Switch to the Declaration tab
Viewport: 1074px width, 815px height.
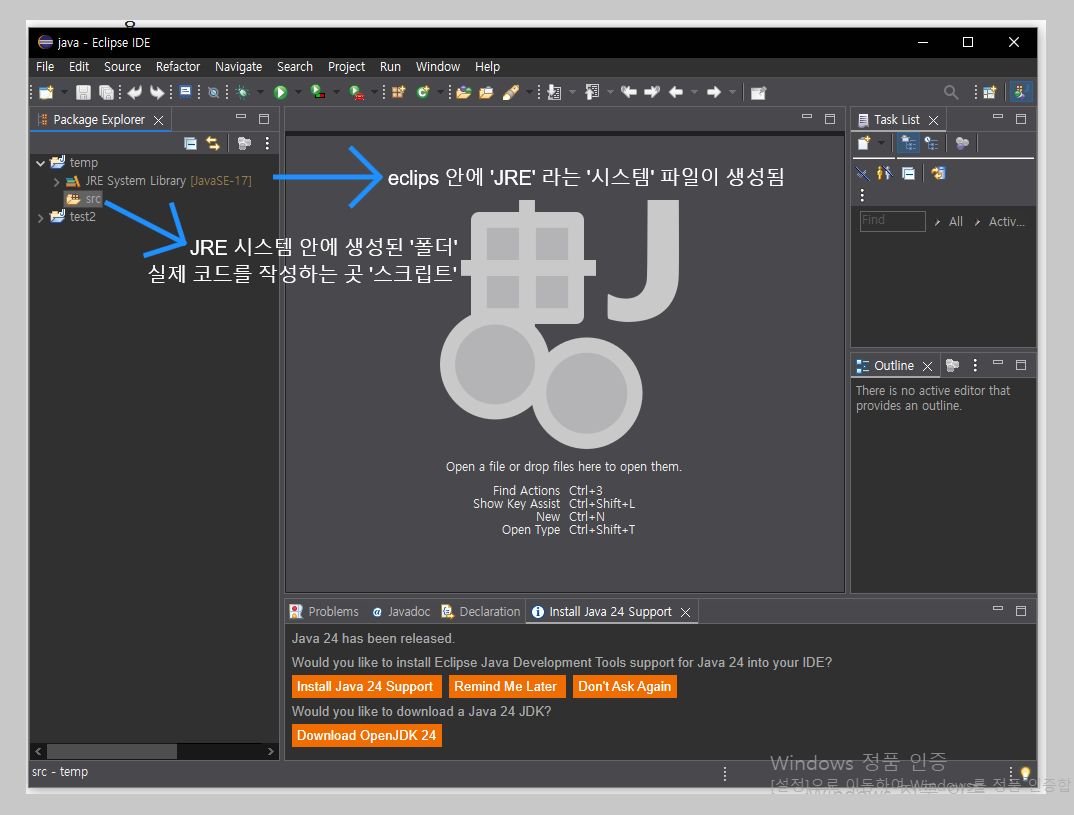tap(482, 612)
